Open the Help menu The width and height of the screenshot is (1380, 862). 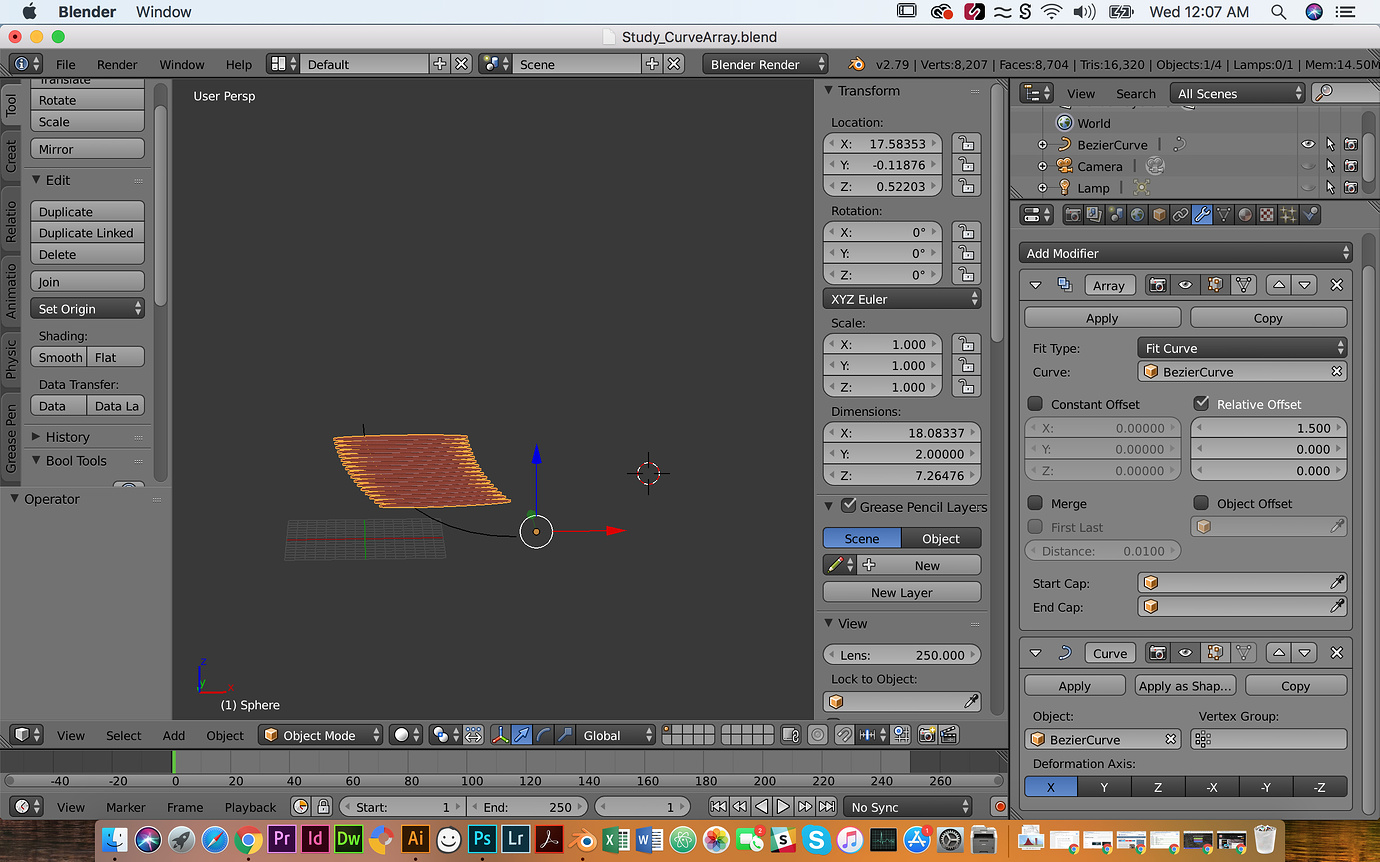coord(239,64)
